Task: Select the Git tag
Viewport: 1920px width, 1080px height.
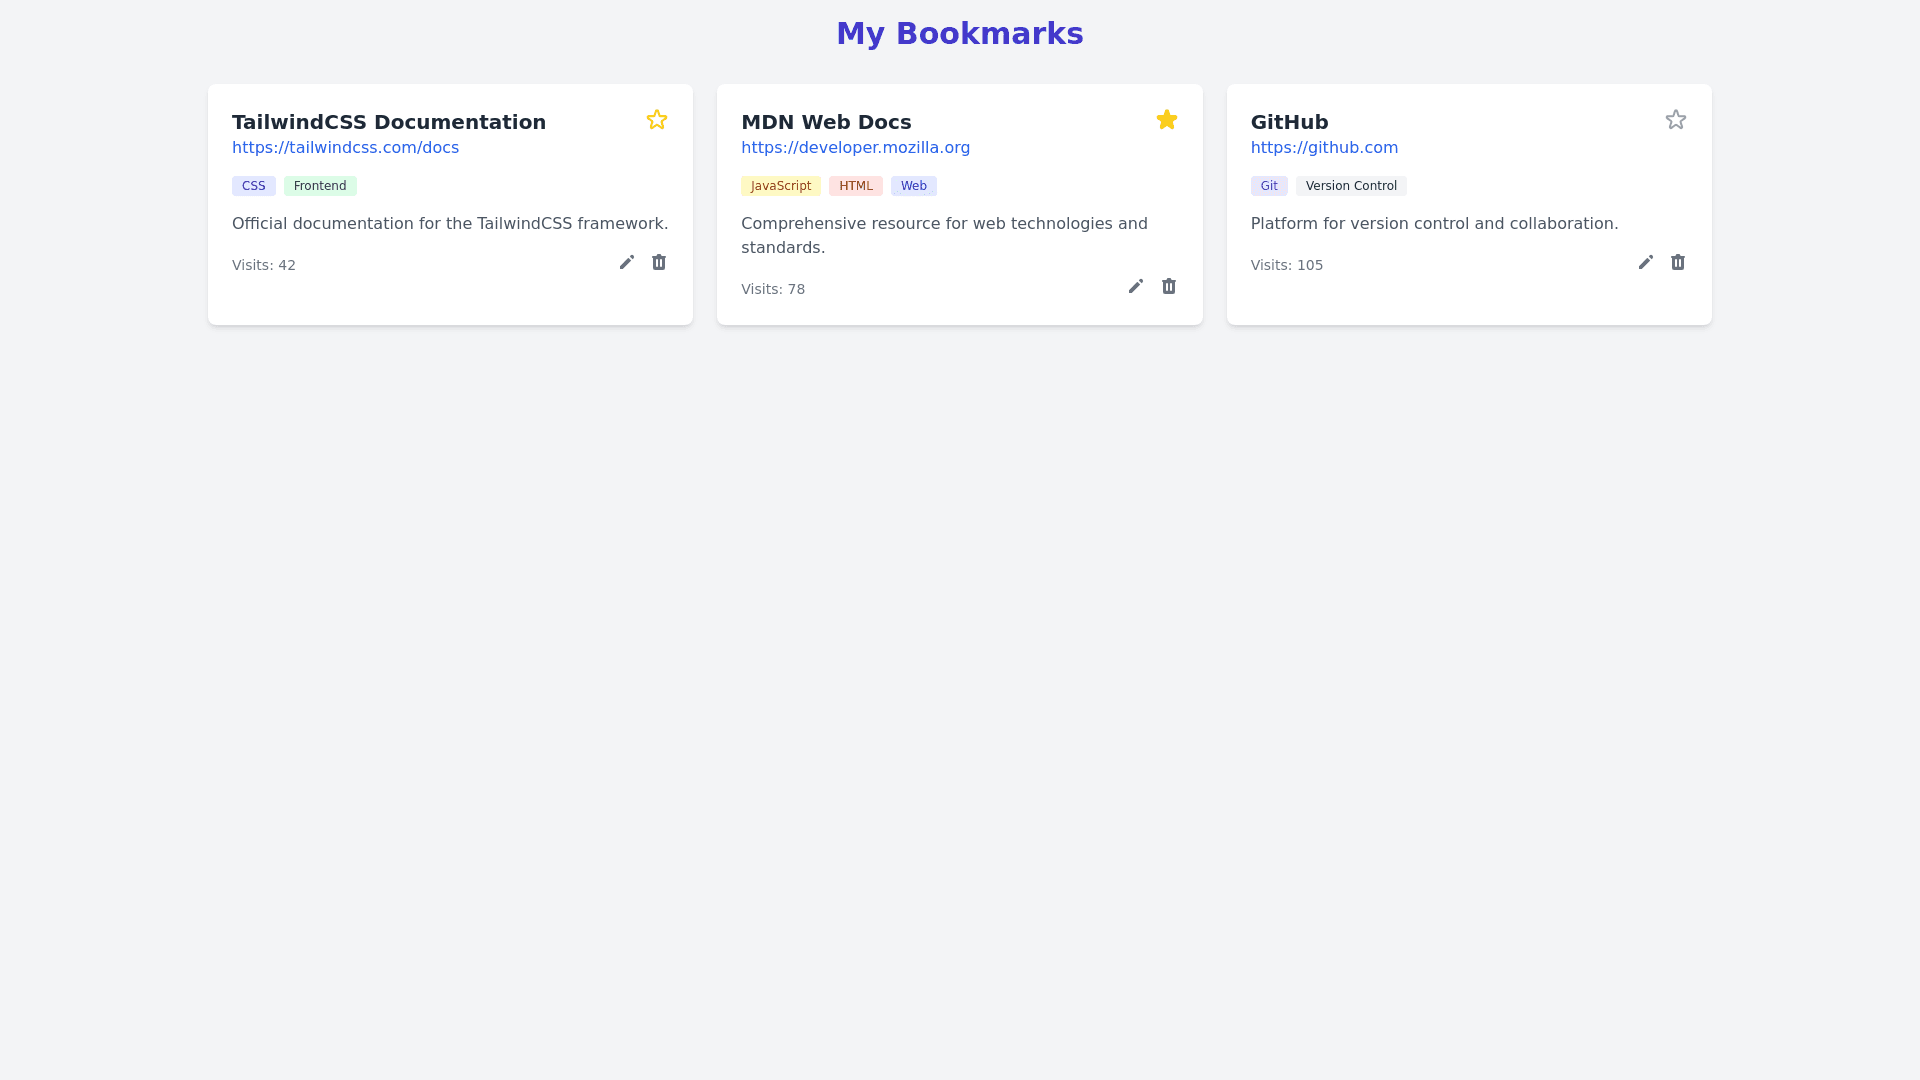Action: [1269, 186]
